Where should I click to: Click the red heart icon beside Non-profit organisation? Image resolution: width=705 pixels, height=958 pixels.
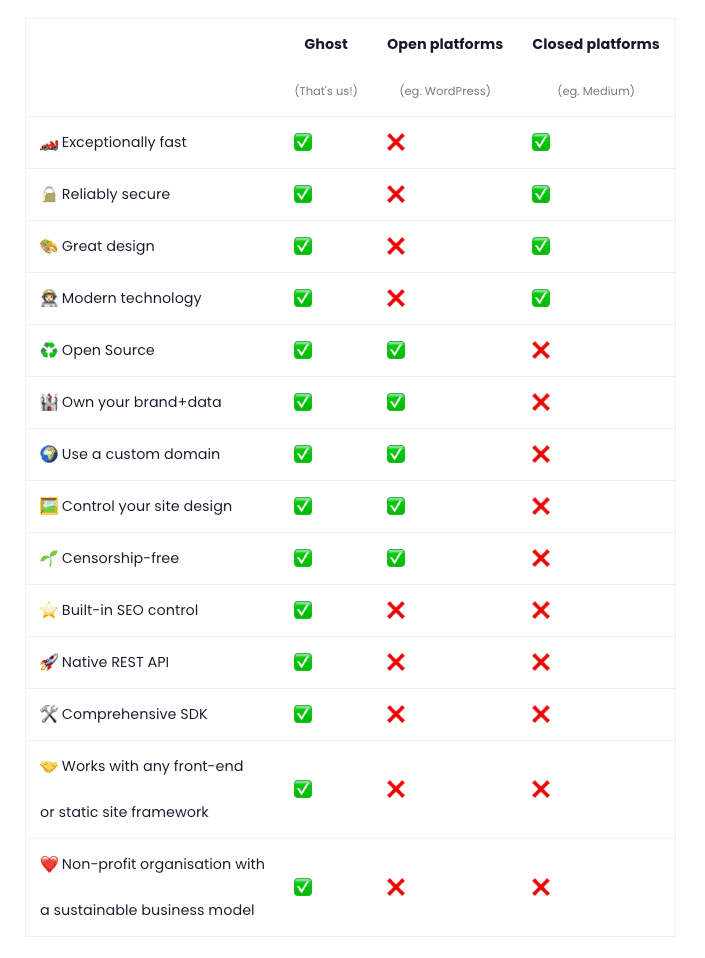coord(49,864)
